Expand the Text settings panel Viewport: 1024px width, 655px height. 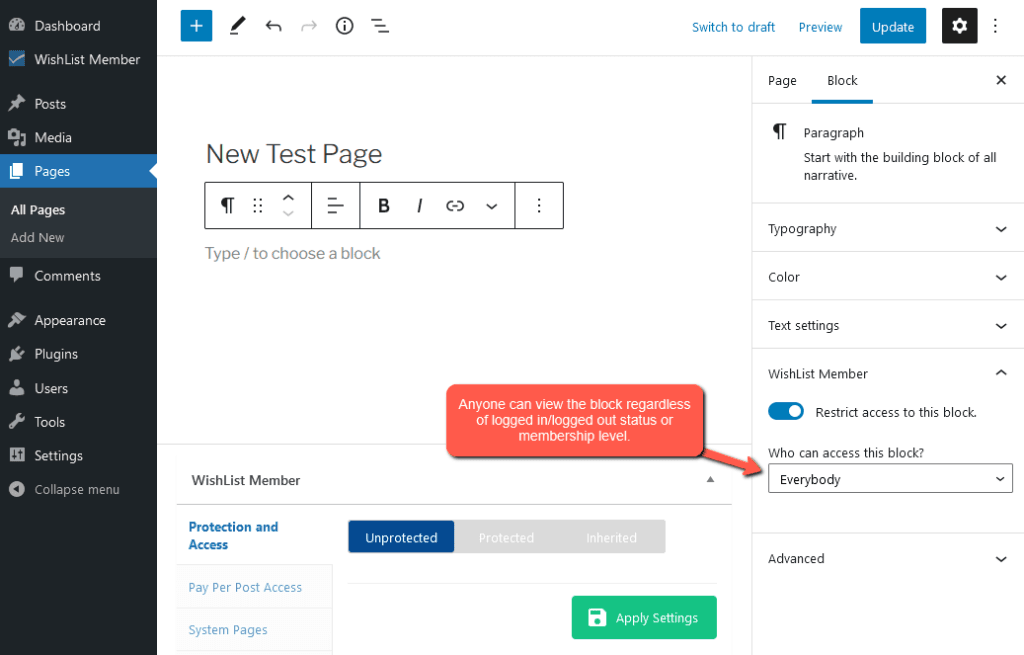[x=888, y=325]
